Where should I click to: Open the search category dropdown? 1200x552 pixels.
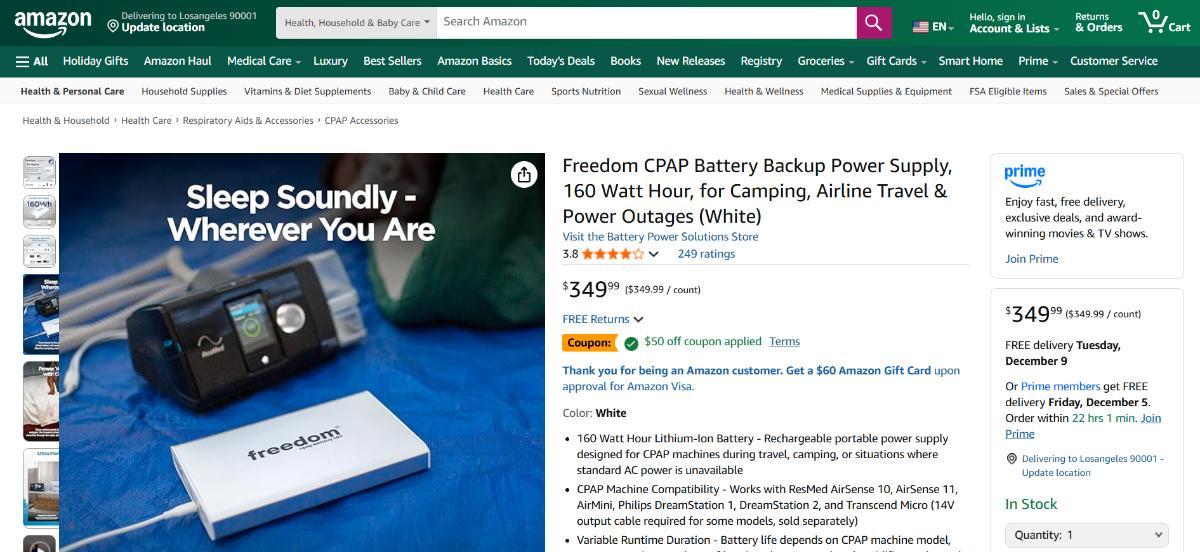(x=356, y=22)
